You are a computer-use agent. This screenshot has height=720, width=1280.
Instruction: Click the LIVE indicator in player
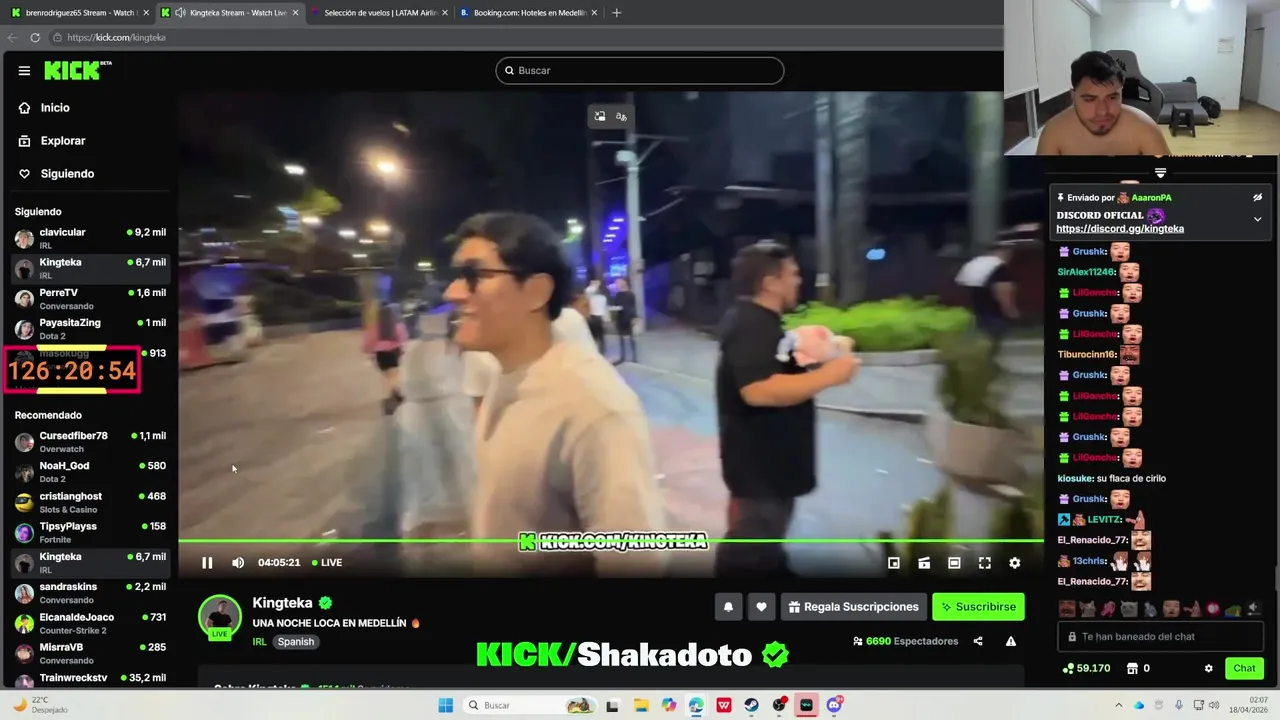[327, 563]
